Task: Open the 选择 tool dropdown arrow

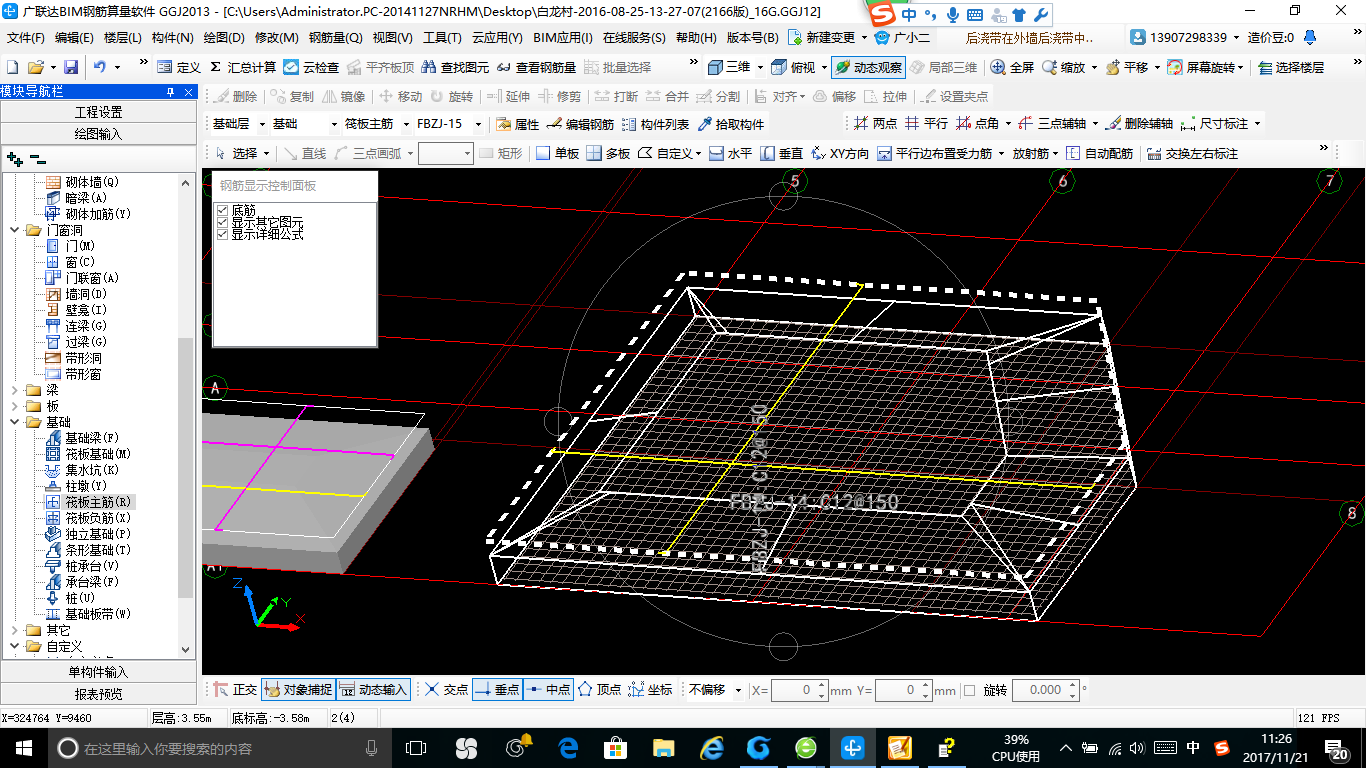Action: [266, 153]
